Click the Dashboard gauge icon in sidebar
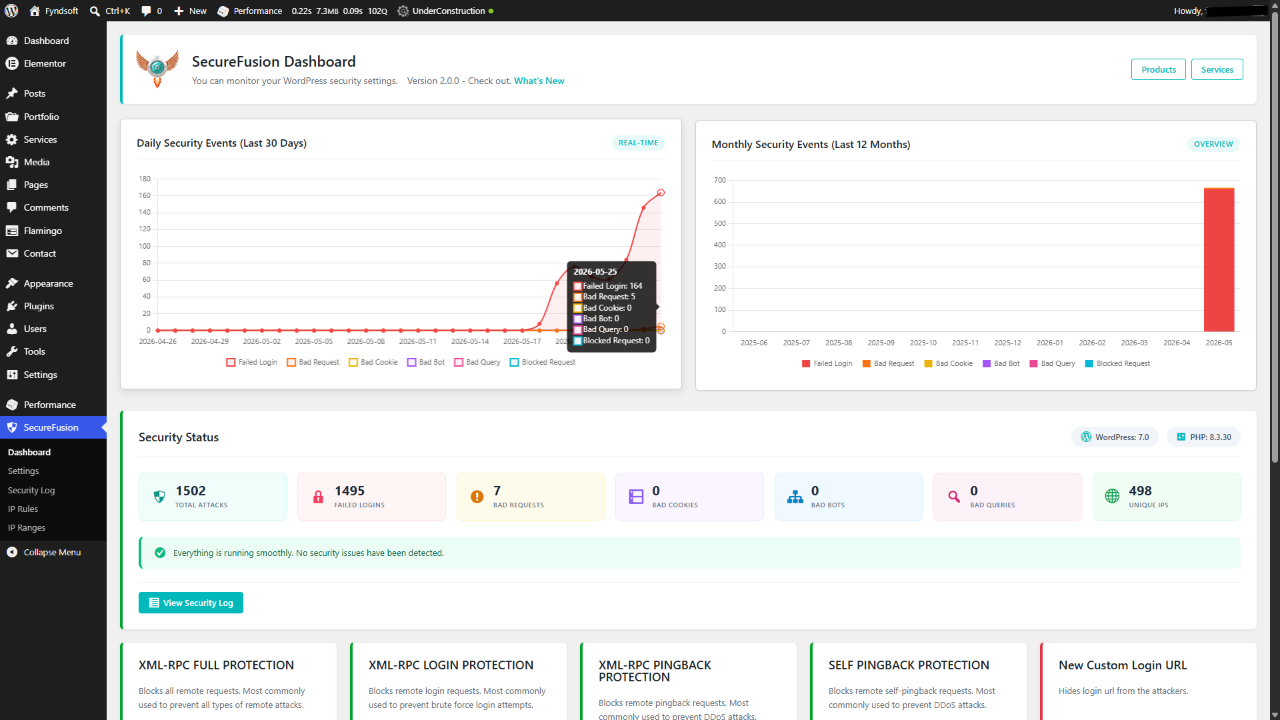1280x720 pixels. click(12, 41)
